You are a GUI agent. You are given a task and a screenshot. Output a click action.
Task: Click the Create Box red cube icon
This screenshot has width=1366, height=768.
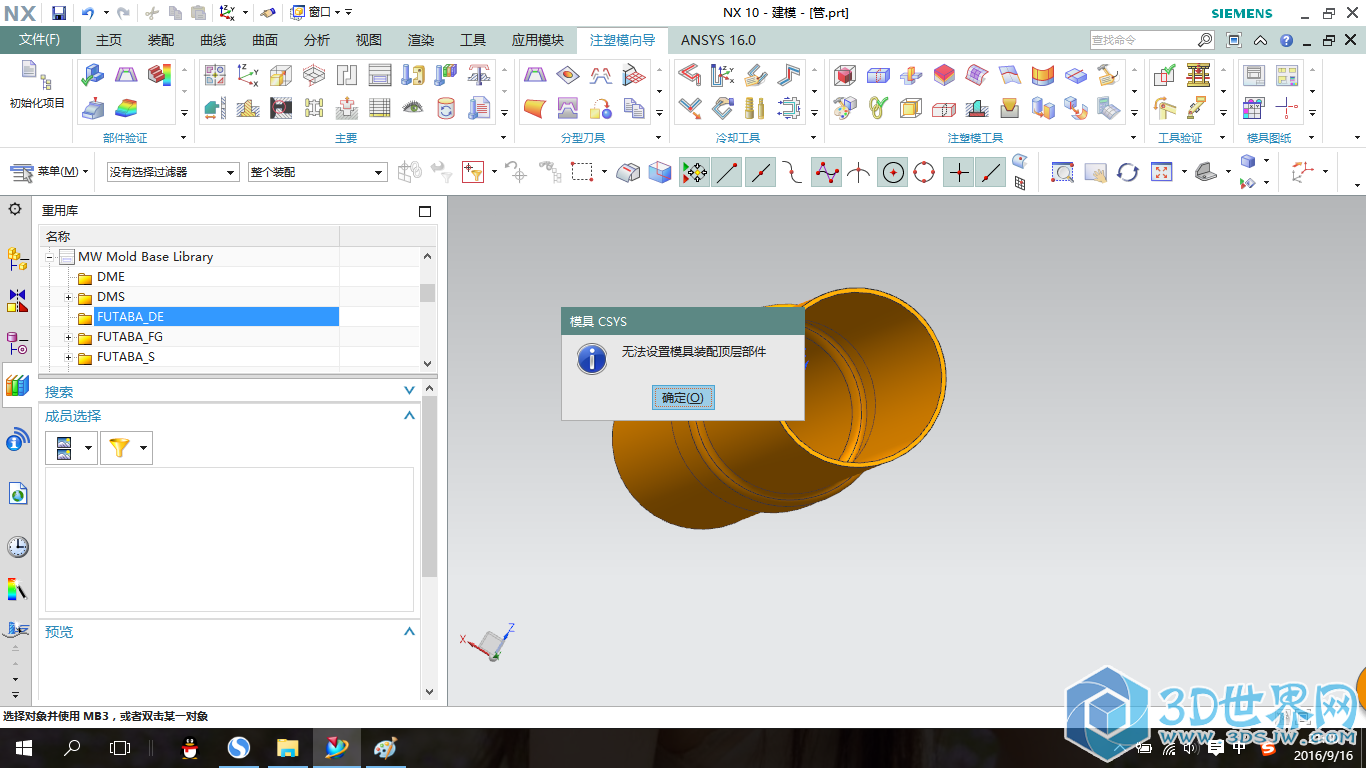coord(845,75)
